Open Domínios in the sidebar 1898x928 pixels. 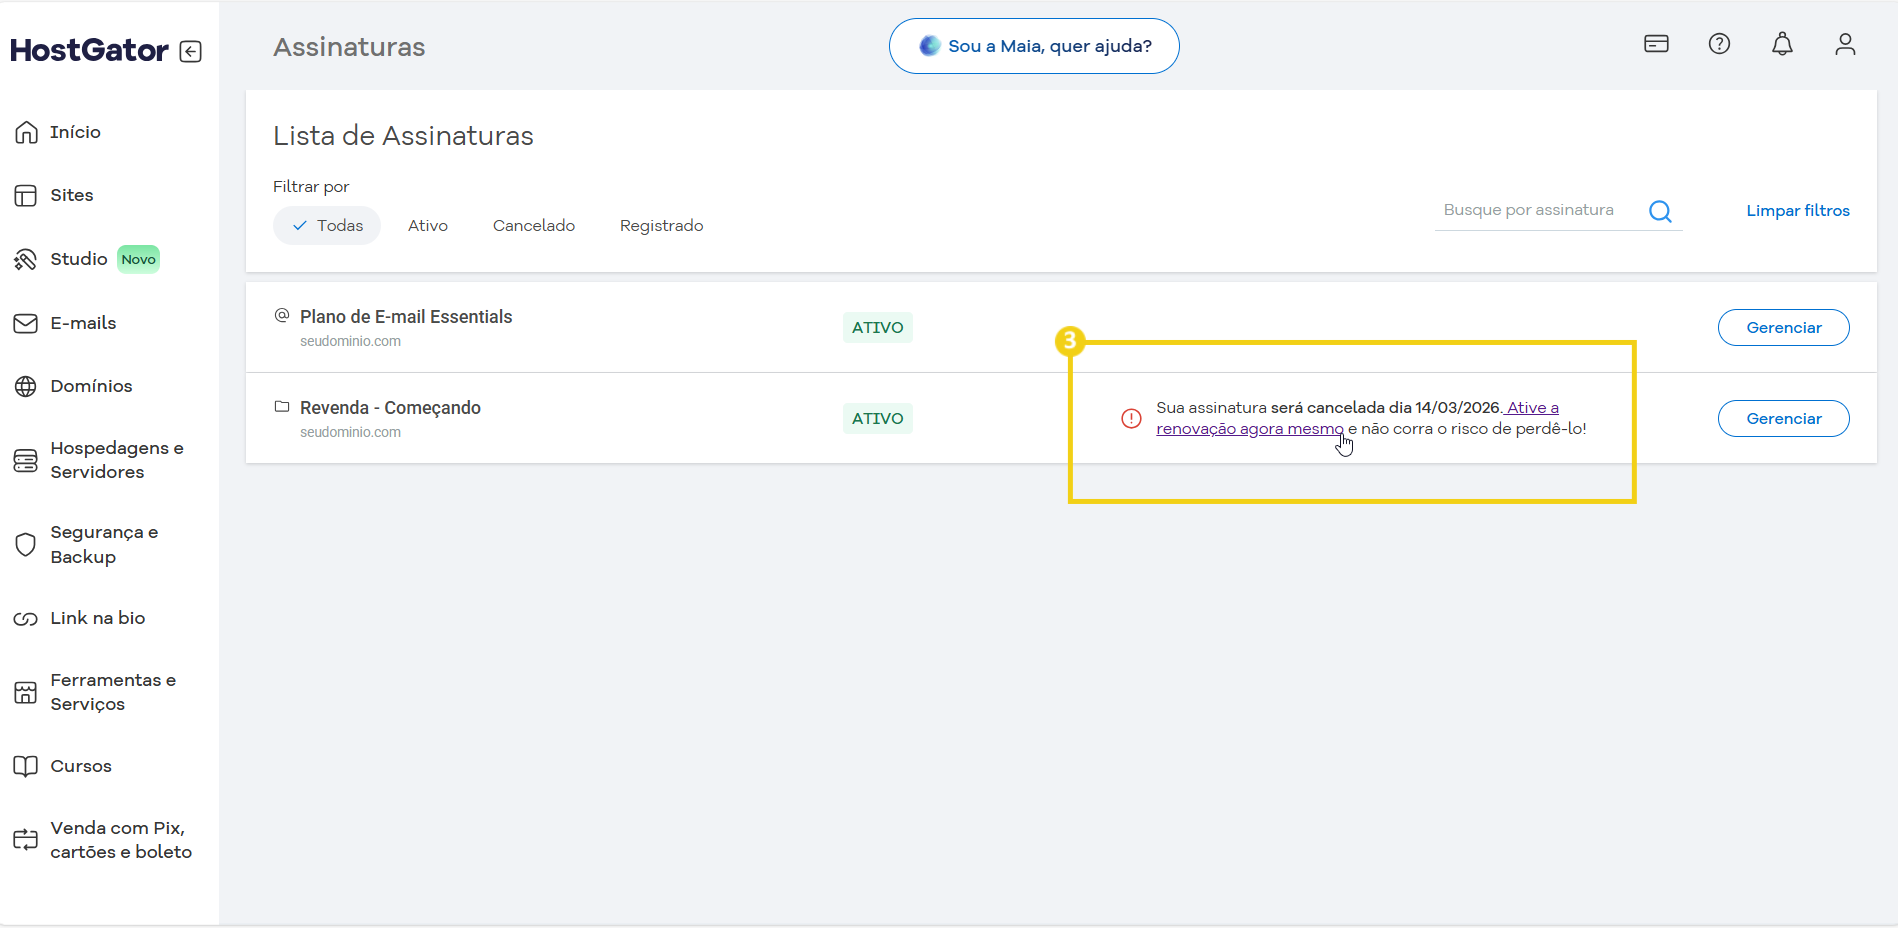[x=91, y=386]
